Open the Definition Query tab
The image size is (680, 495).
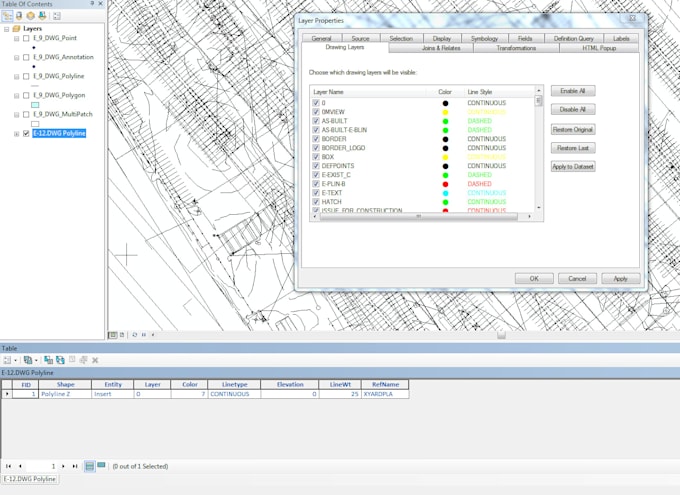[573, 38]
